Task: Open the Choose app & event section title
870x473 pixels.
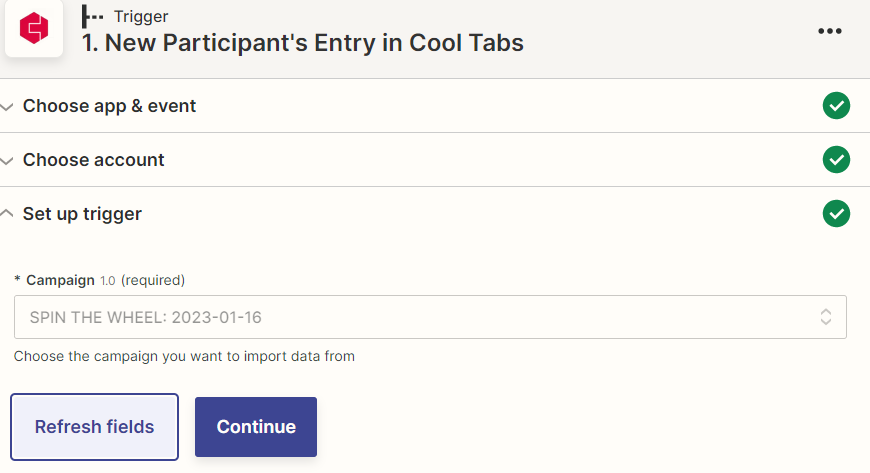Action: coord(109,105)
